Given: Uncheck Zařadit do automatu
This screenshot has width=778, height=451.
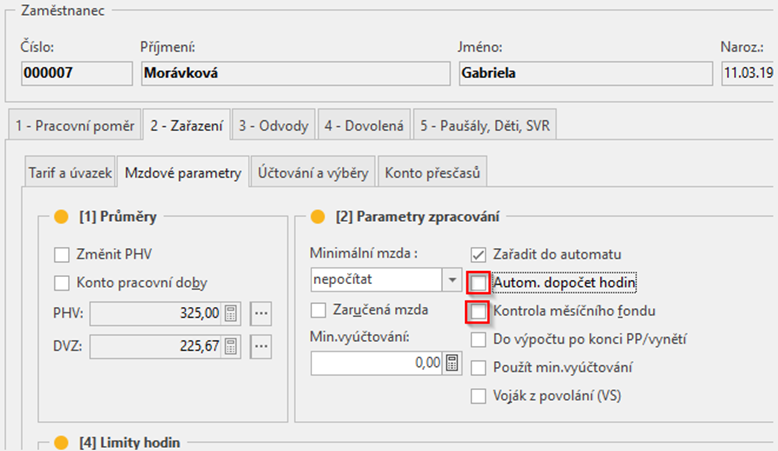Looking at the screenshot, I should pyautogui.click(x=480, y=254).
